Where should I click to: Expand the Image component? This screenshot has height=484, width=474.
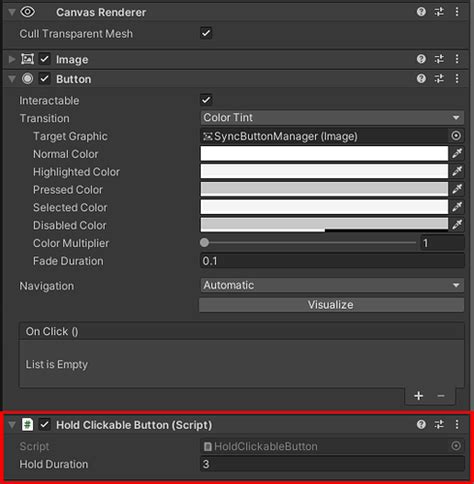(12, 59)
